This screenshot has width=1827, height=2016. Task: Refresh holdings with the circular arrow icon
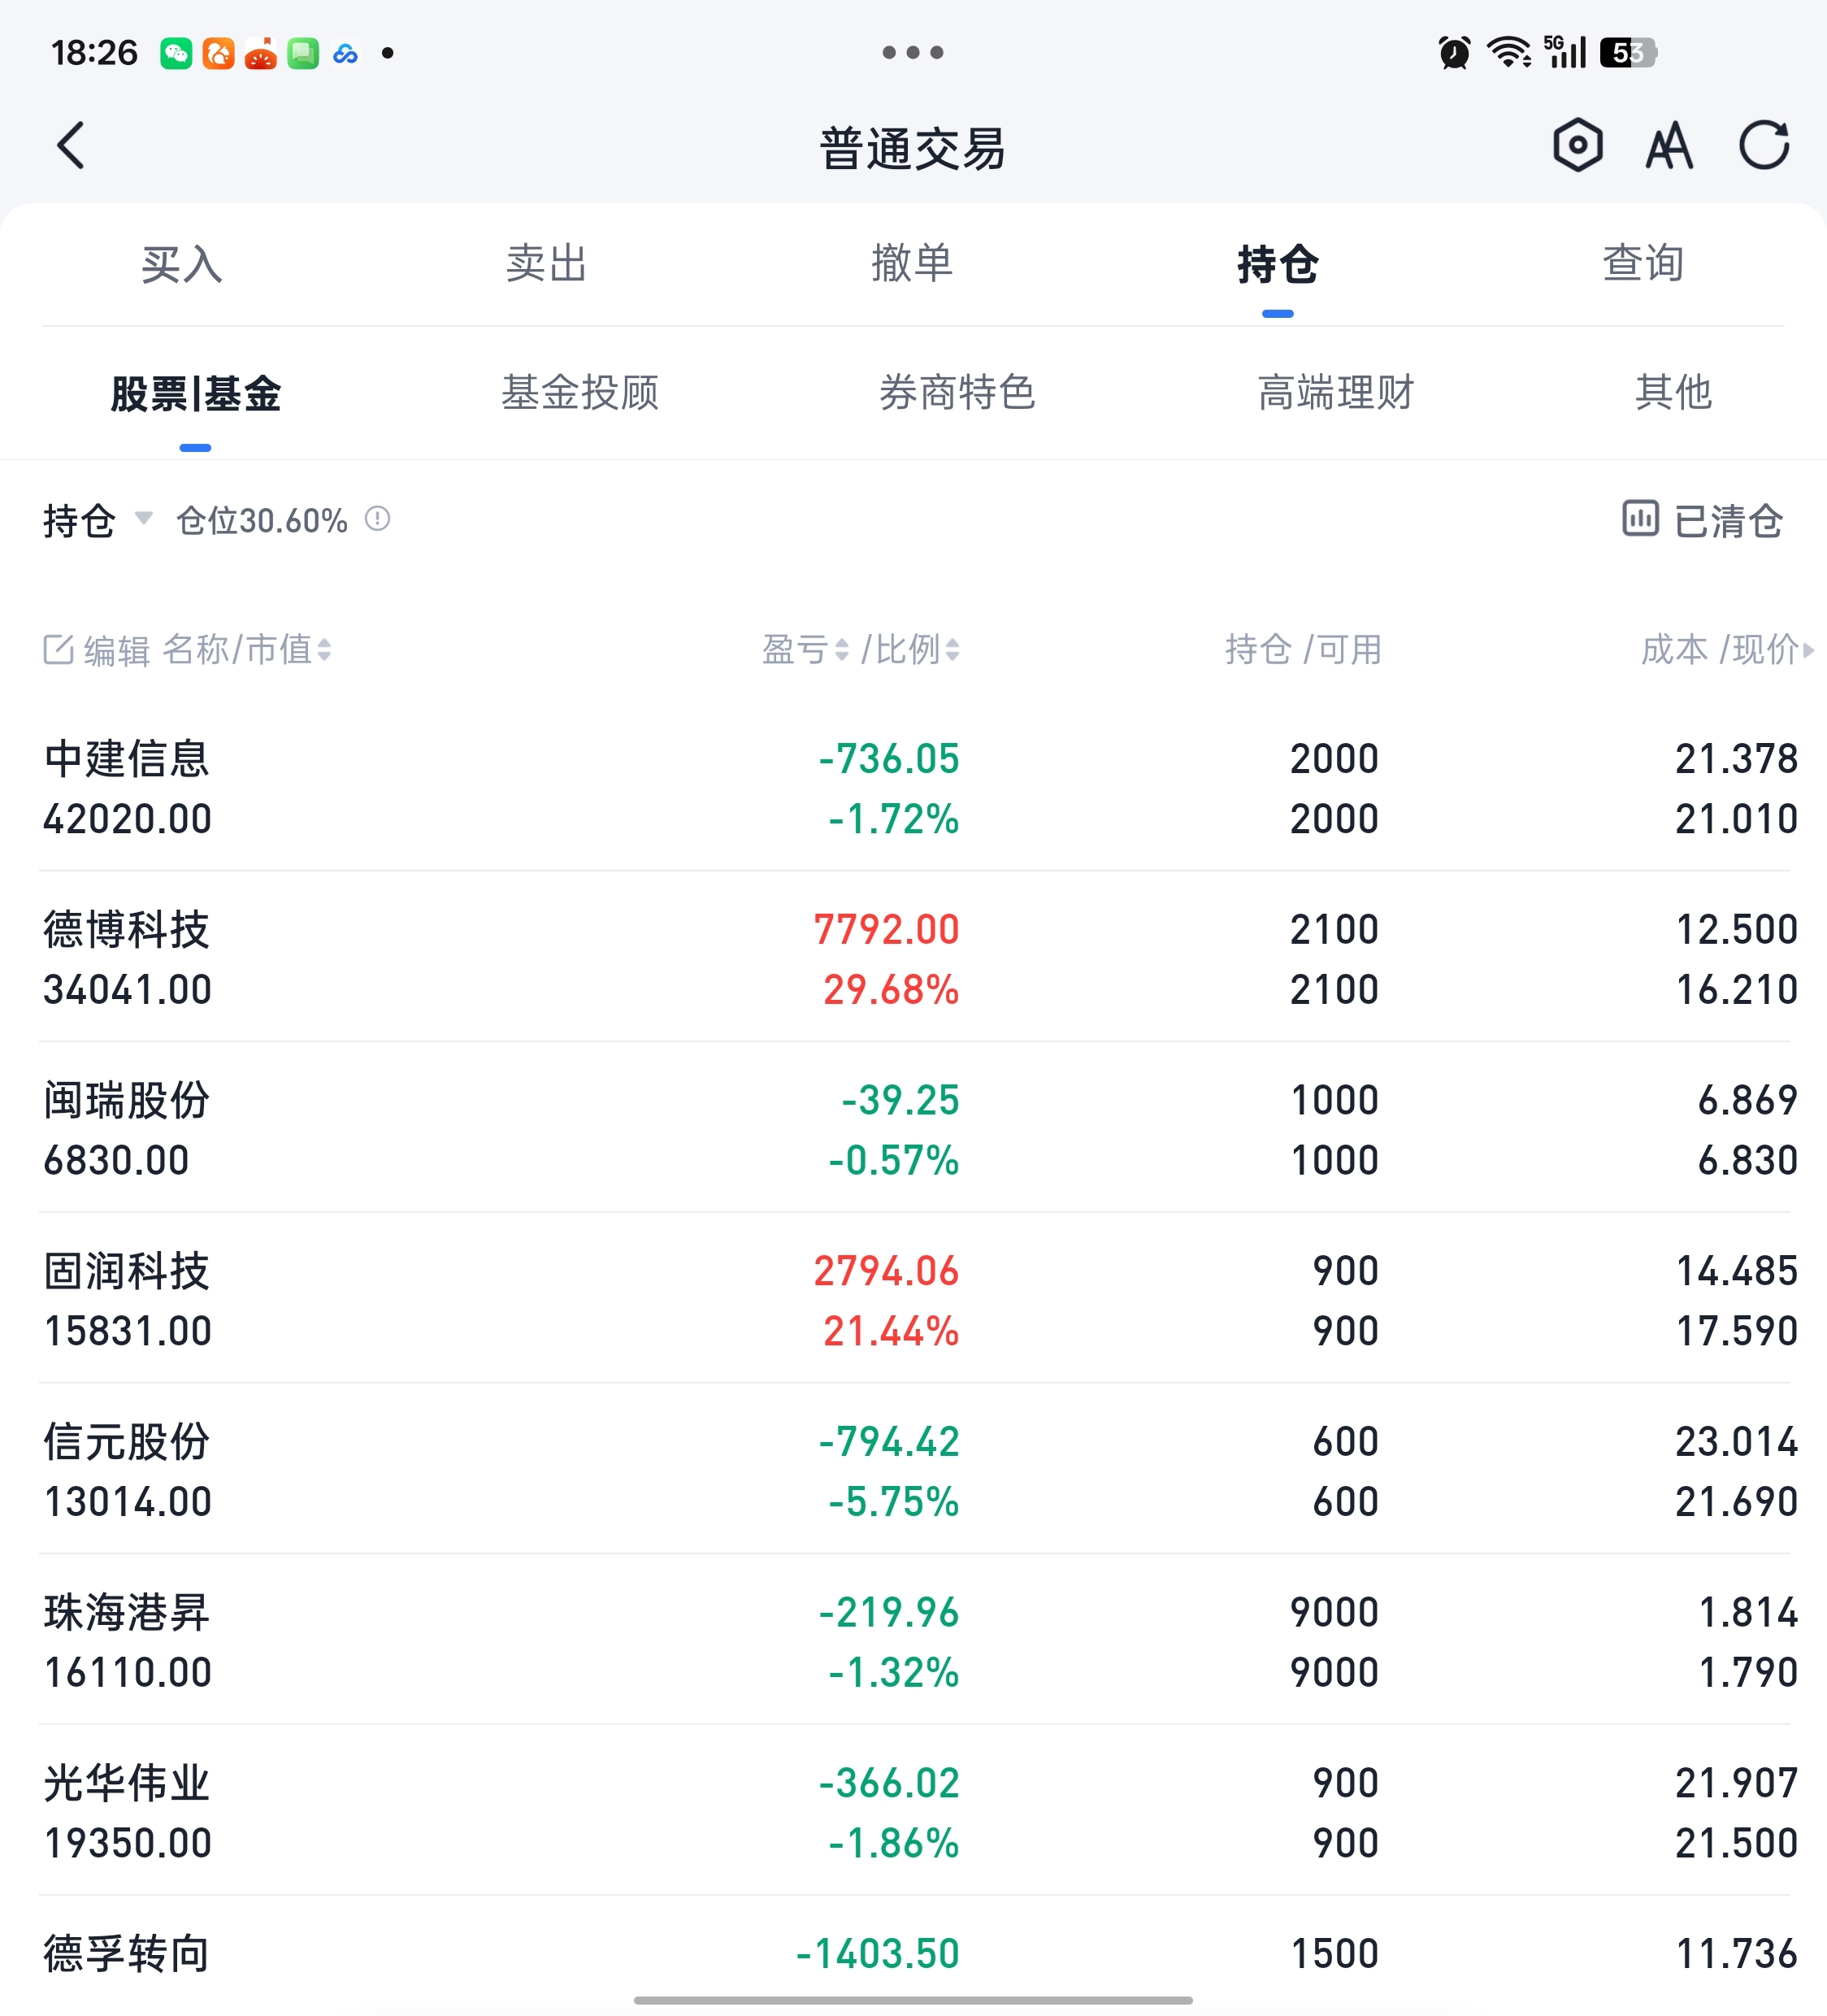pos(1763,146)
